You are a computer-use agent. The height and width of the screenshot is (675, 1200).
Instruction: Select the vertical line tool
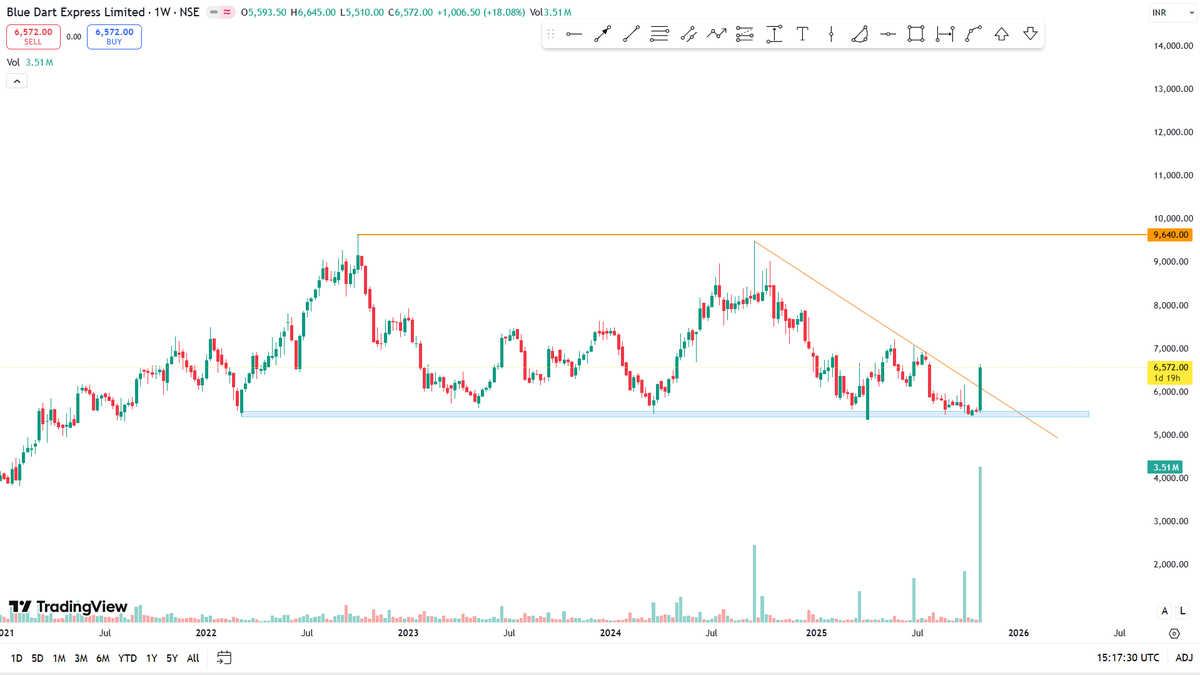pyautogui.click(x=831, y=35)
